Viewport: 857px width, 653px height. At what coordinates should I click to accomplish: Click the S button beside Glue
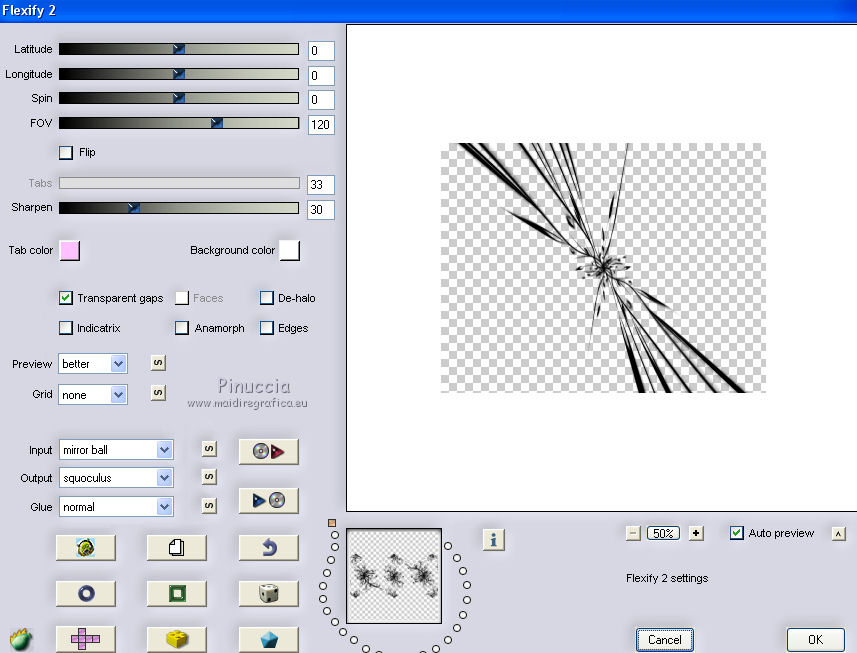pos(209,505)
